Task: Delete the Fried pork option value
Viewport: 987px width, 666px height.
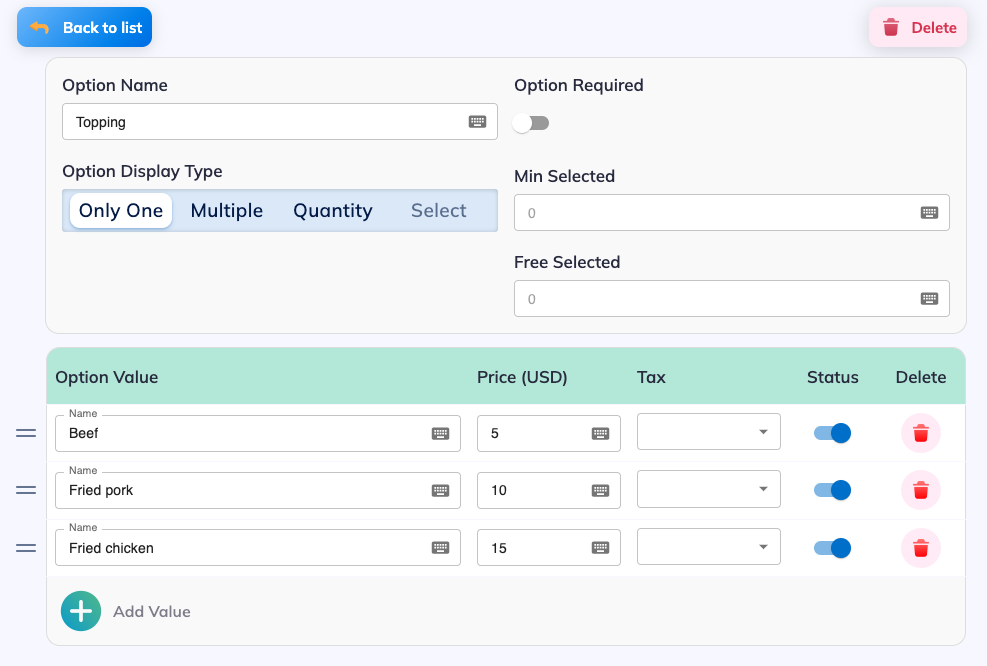Action: [920, 490]
